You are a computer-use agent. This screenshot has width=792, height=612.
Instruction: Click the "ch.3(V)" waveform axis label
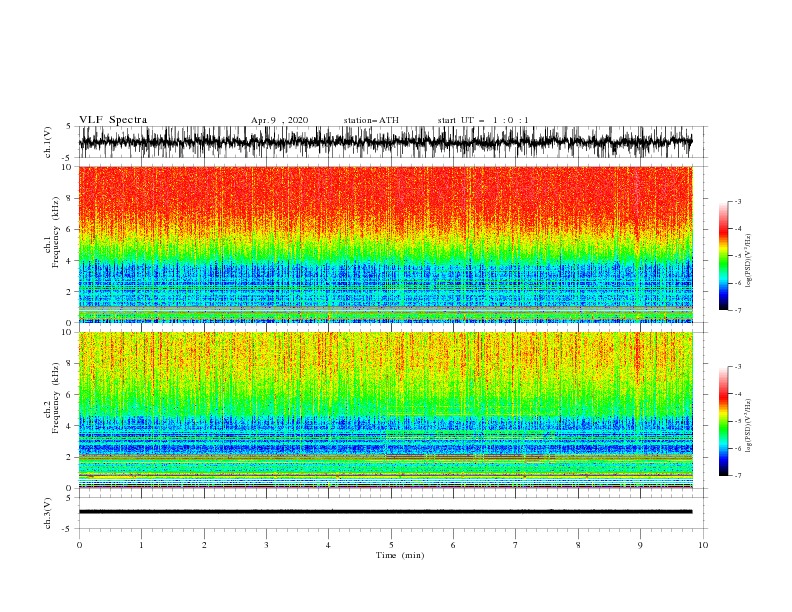48,513
